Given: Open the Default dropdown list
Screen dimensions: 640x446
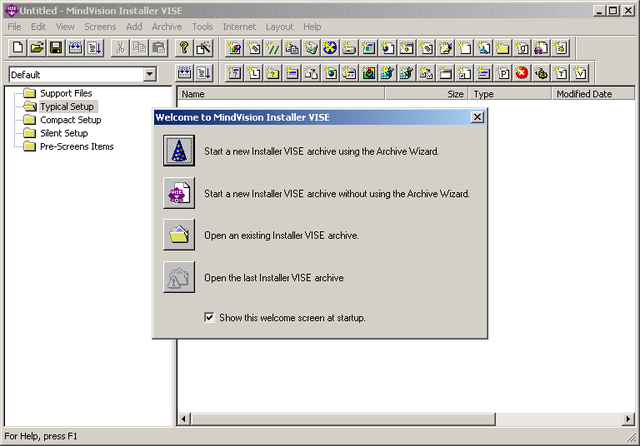Looking at the screenshot, I should tap(150, 74).
